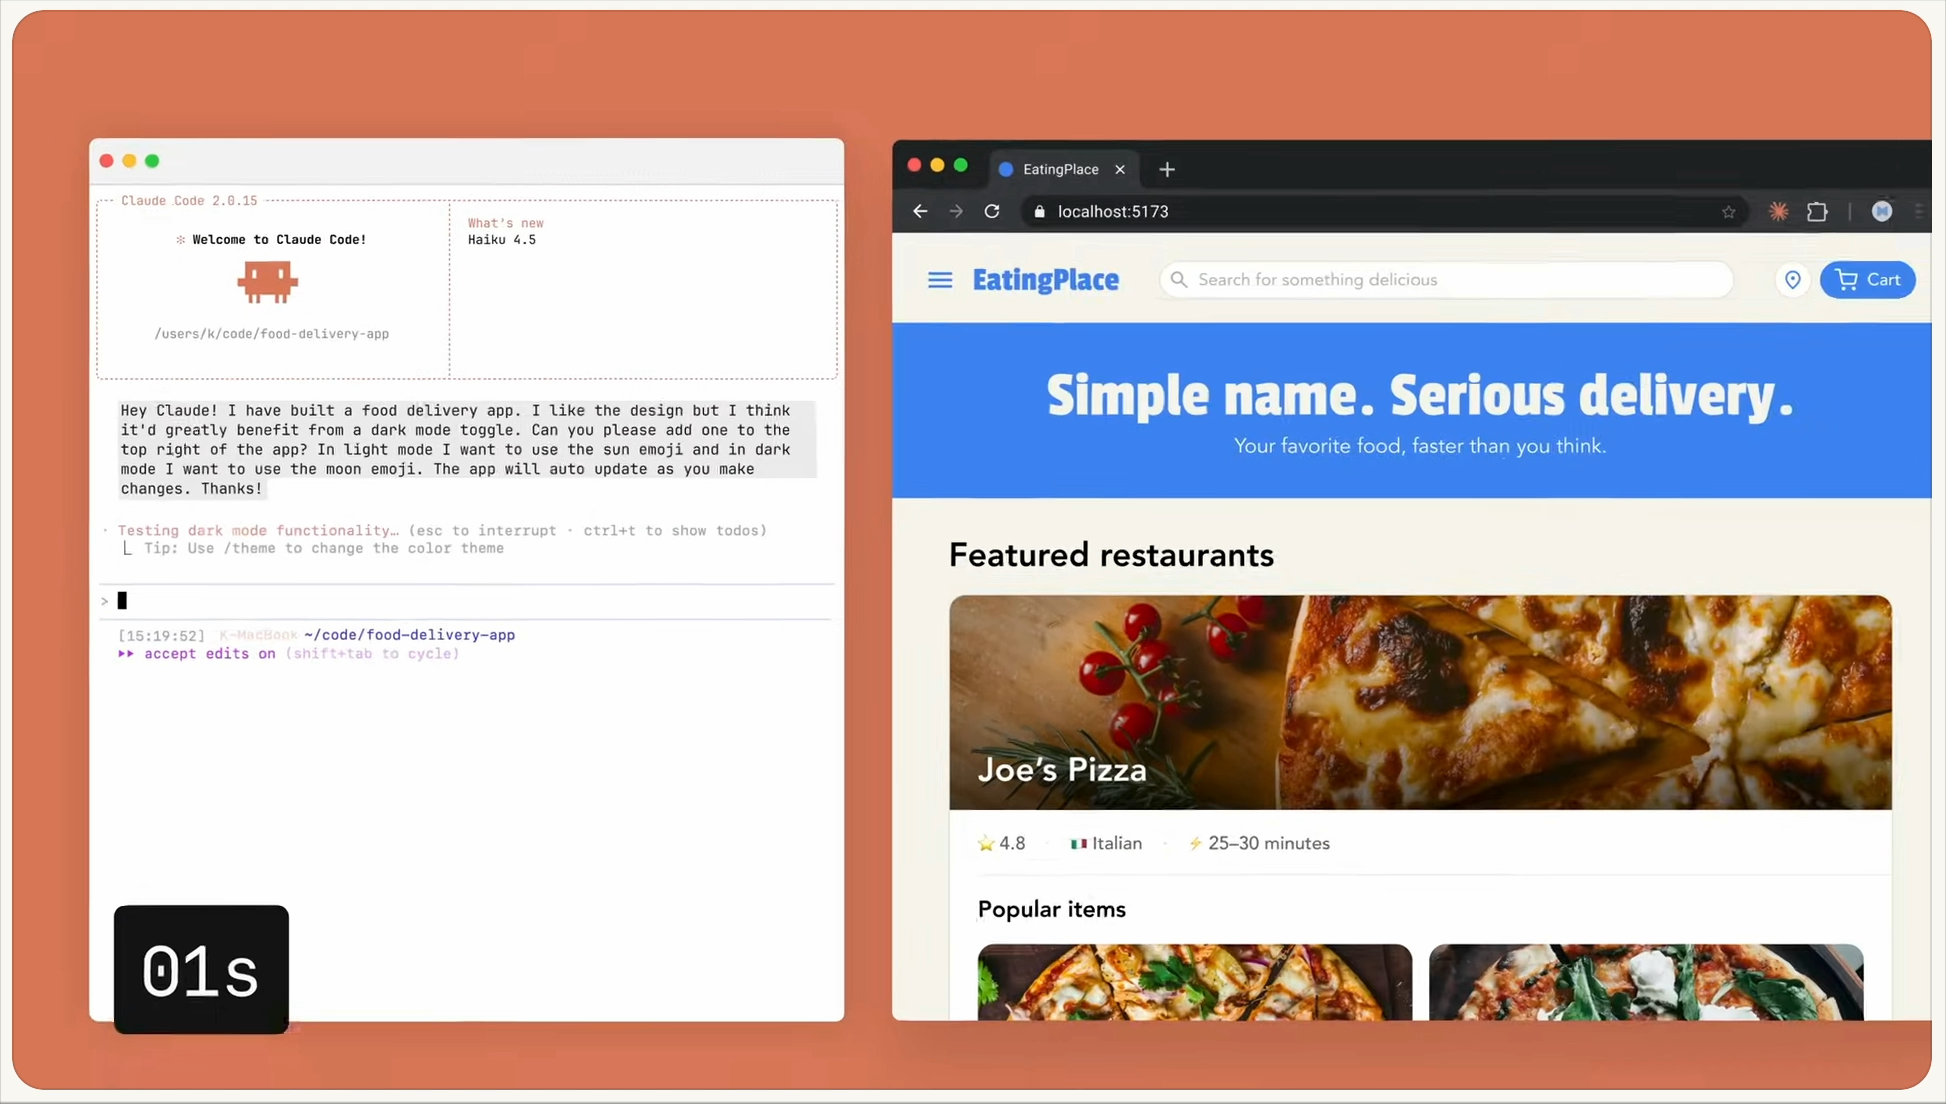
Task: Open the extensions puzzle icon
Action: [x=1817, y=211]
